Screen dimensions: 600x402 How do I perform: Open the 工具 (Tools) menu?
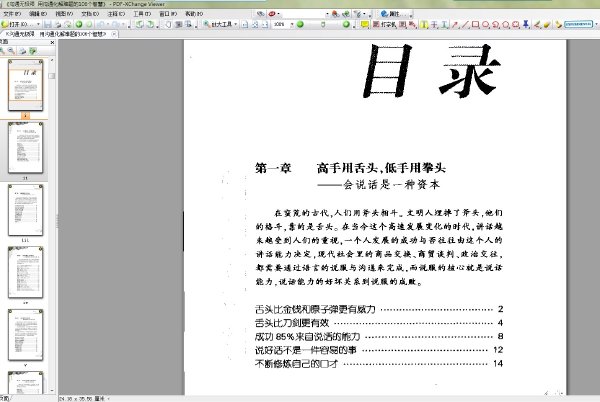pos(142,14)
